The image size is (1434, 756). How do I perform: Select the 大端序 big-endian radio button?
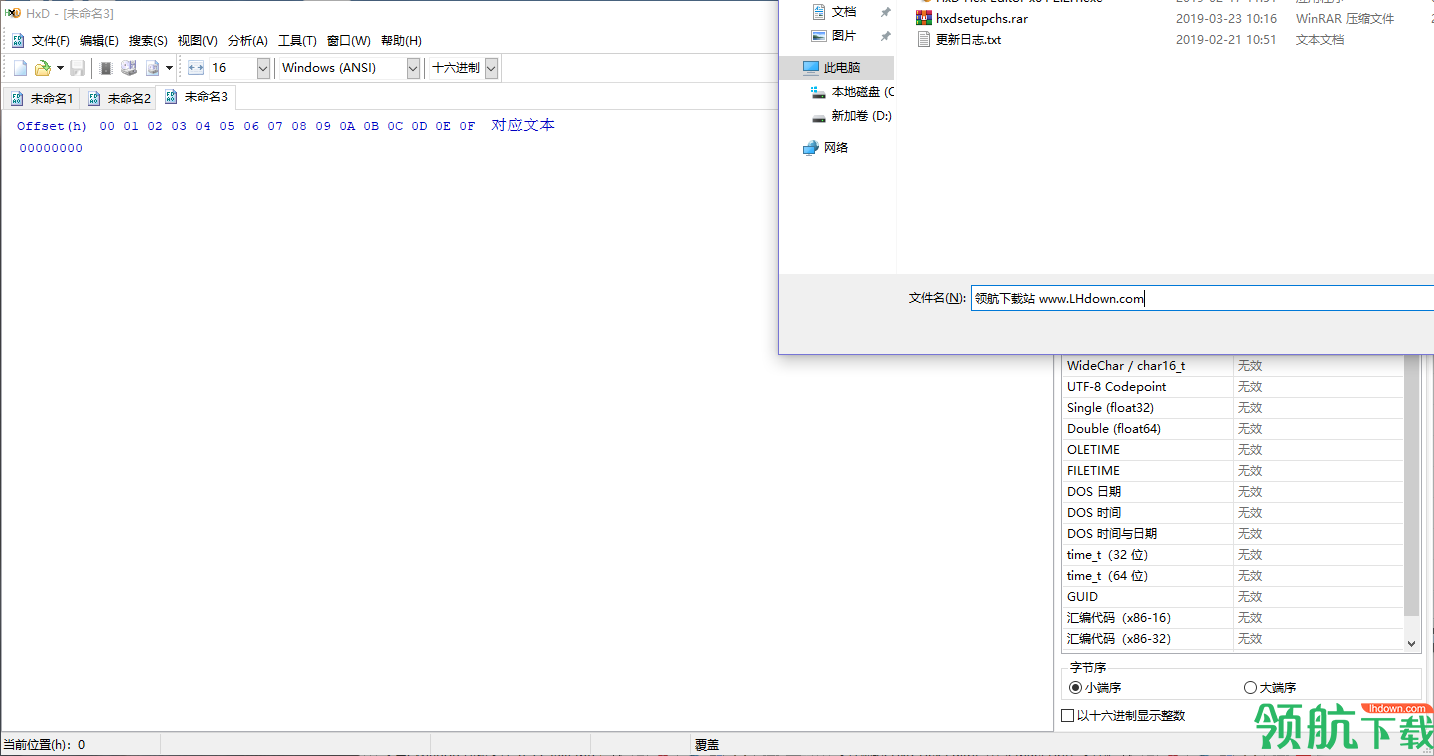[x=1250, y=687]
